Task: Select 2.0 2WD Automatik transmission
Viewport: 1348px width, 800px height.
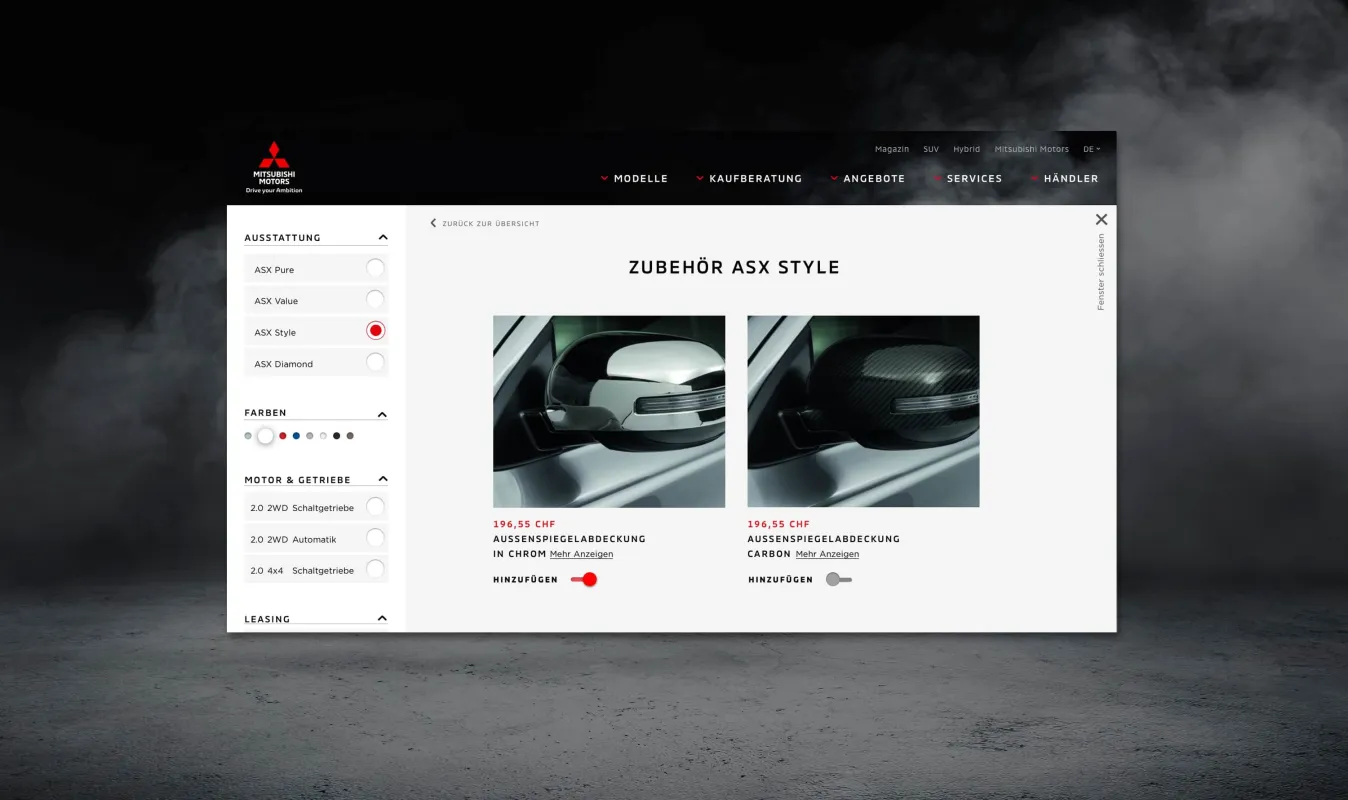Action: click(375, 539)
